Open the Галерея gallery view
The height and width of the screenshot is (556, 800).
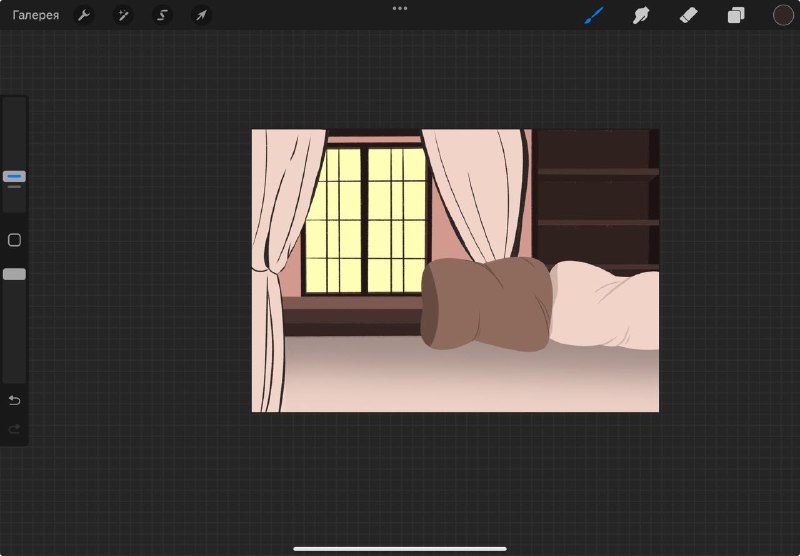click(35, 15)
